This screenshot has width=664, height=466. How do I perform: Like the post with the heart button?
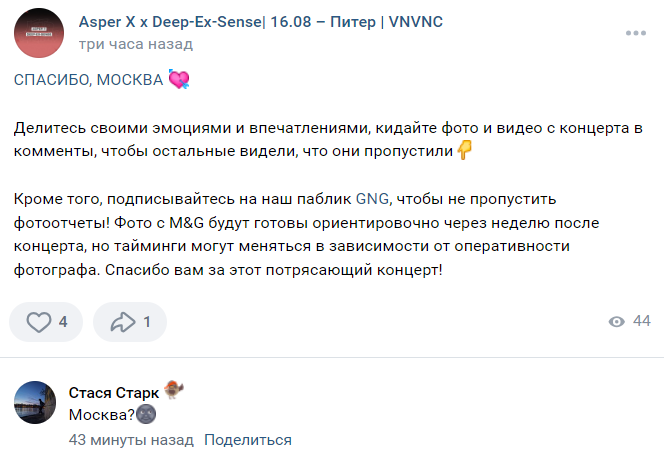pos(39,322)
